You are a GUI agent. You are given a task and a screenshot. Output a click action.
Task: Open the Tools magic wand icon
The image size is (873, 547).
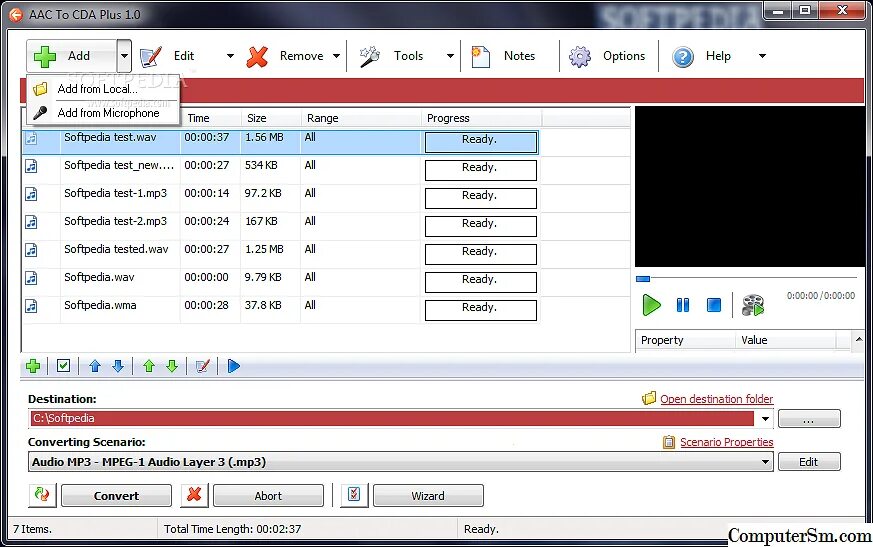370,56
